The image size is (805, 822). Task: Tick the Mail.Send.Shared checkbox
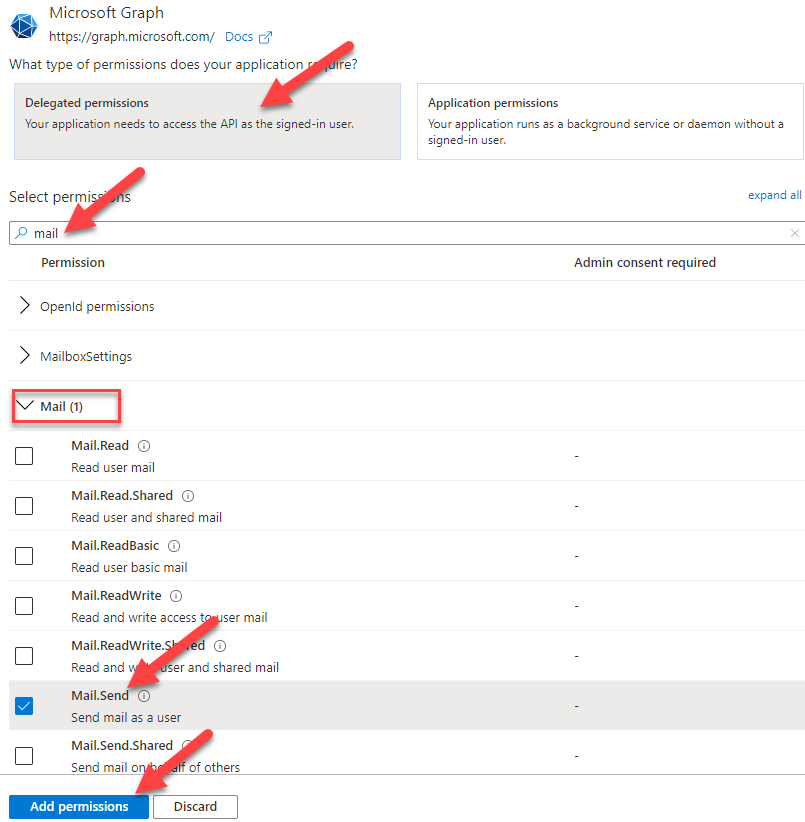[x=24, y=756]
